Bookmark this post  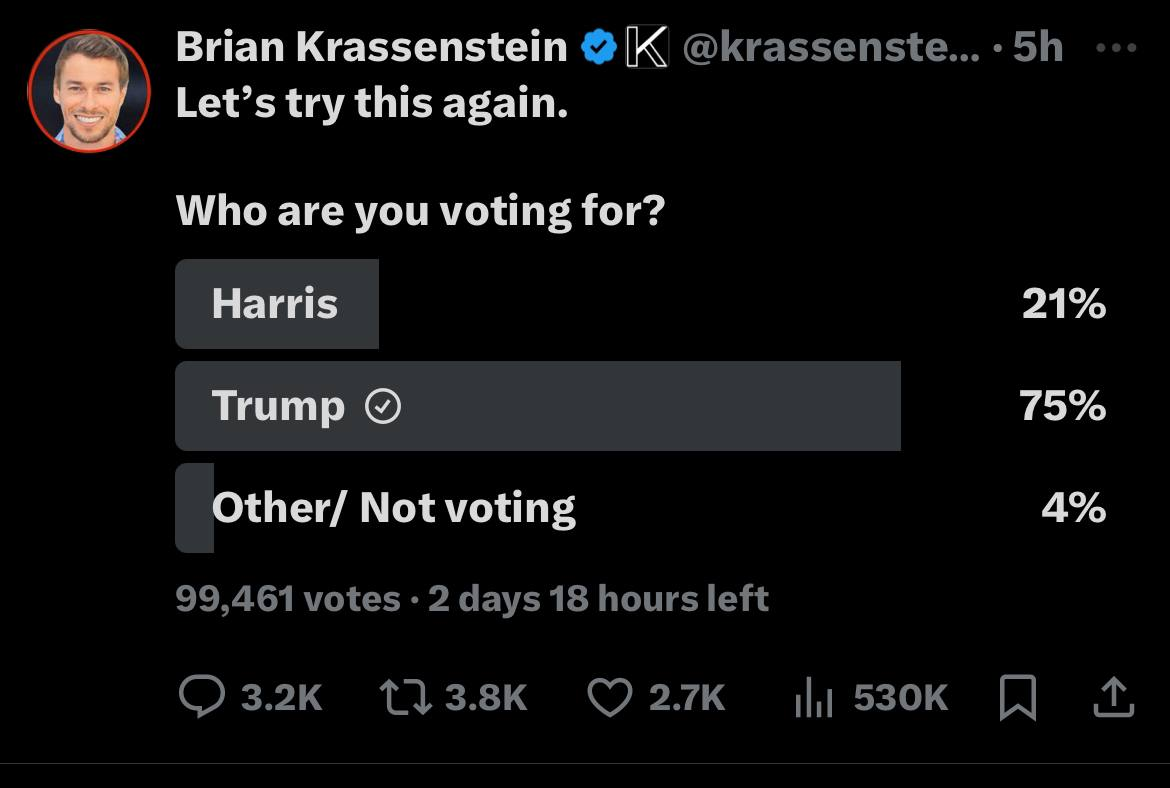tap(1017, 697)
